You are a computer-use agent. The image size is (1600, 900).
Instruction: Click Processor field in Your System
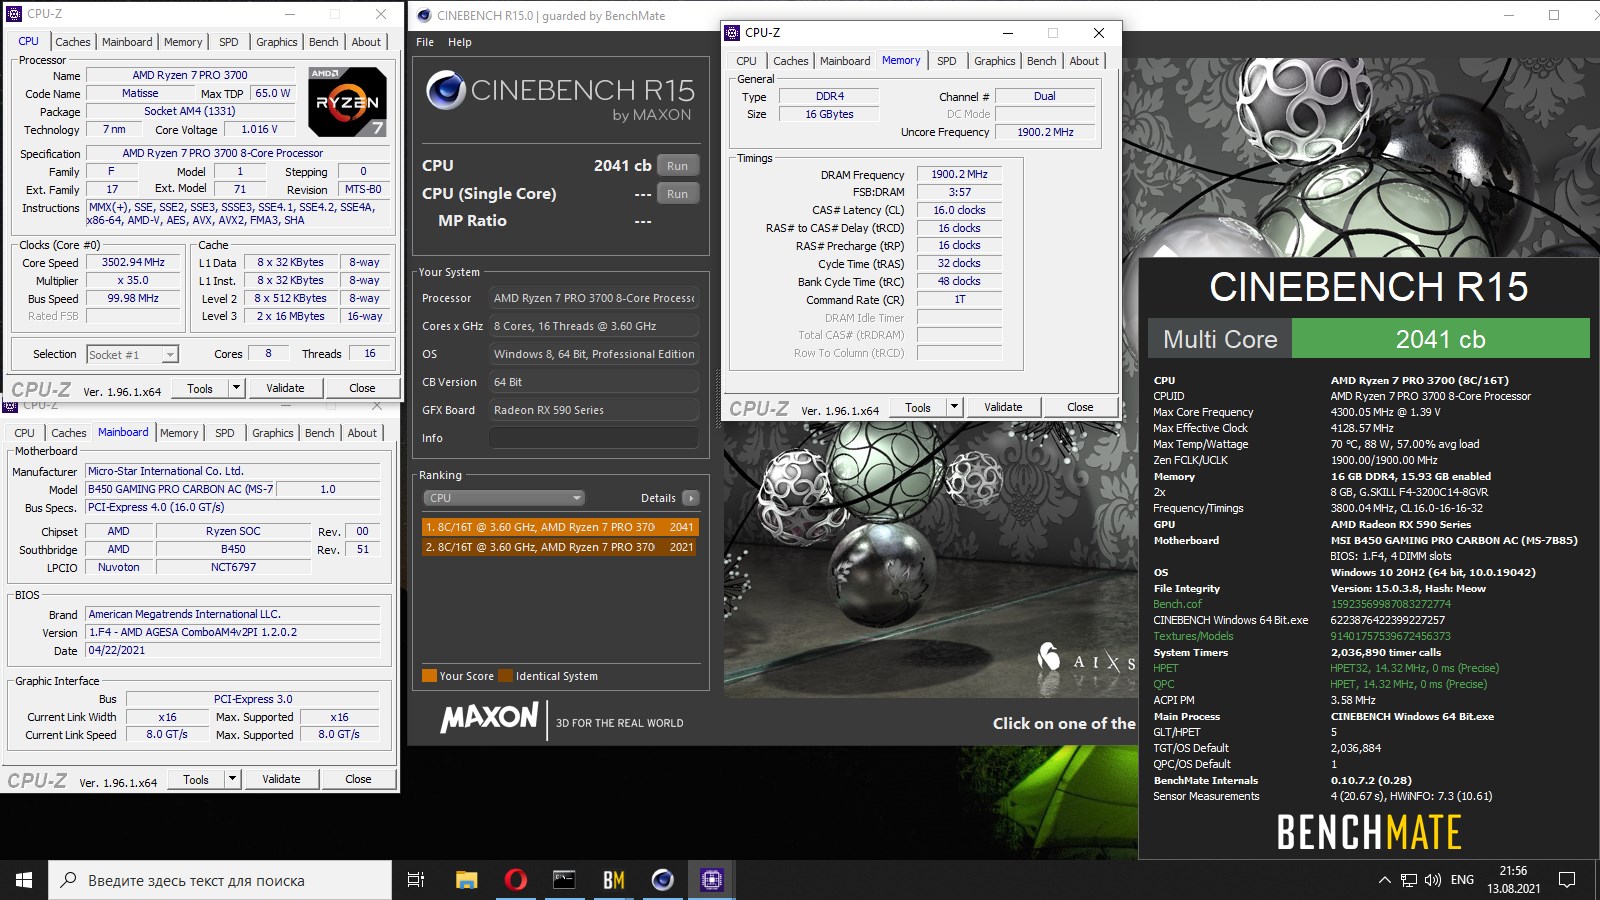pyautogui.click(x=594, y=298)
